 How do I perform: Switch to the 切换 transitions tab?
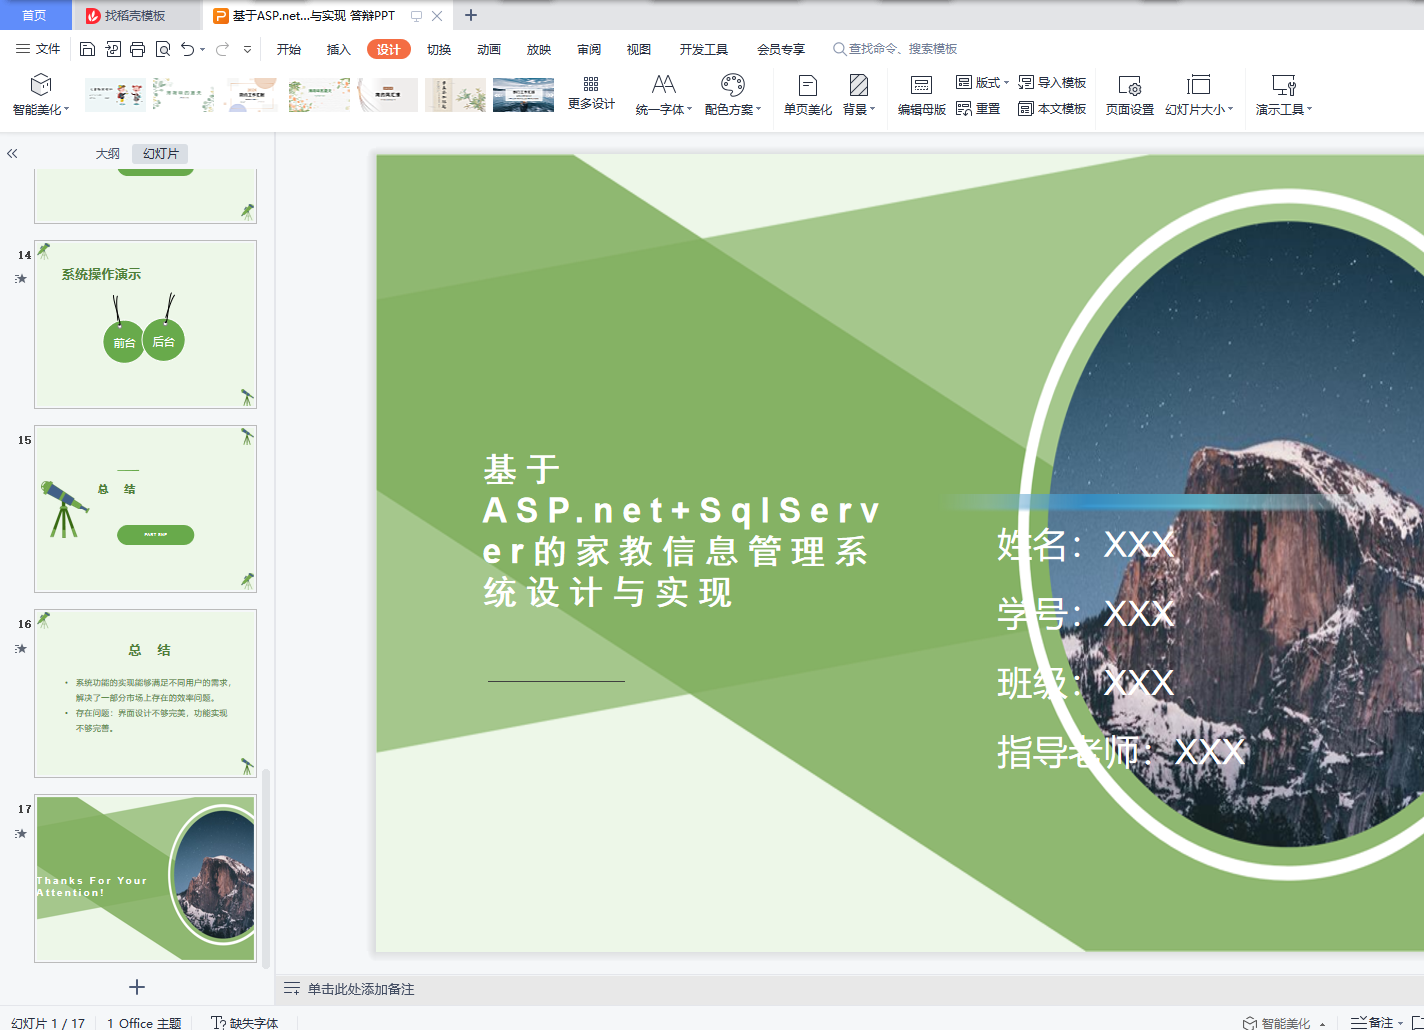click(x=439, y=50)
